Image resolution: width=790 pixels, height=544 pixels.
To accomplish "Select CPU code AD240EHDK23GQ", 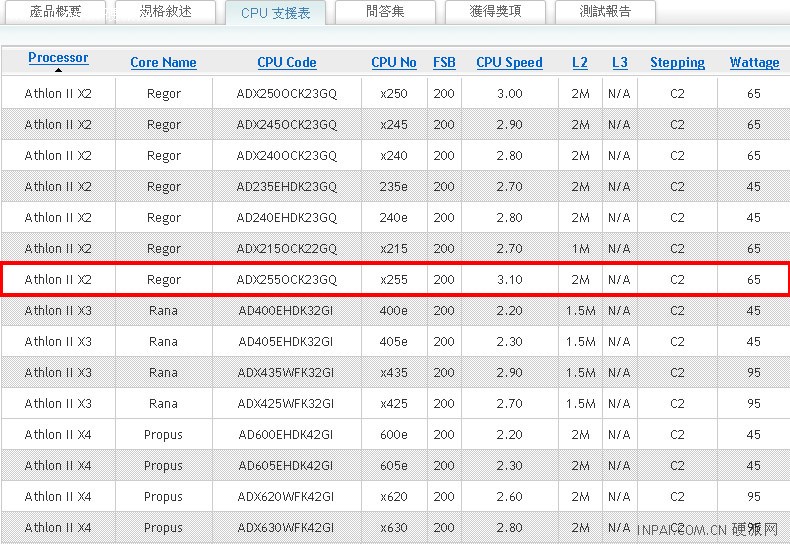I will 287,218.
